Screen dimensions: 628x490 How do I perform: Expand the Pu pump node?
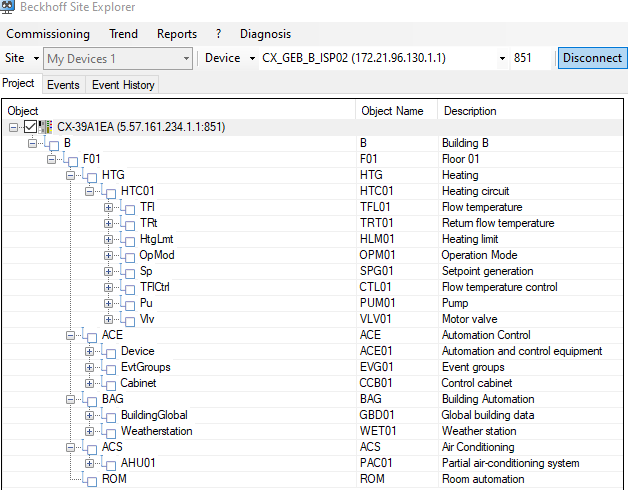point(108,304)
